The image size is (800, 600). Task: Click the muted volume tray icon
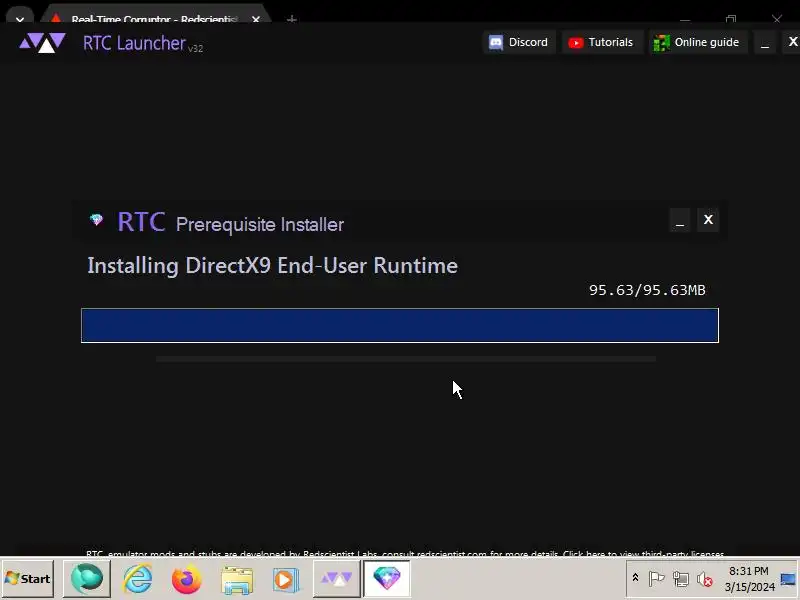[x=705, y=580]
